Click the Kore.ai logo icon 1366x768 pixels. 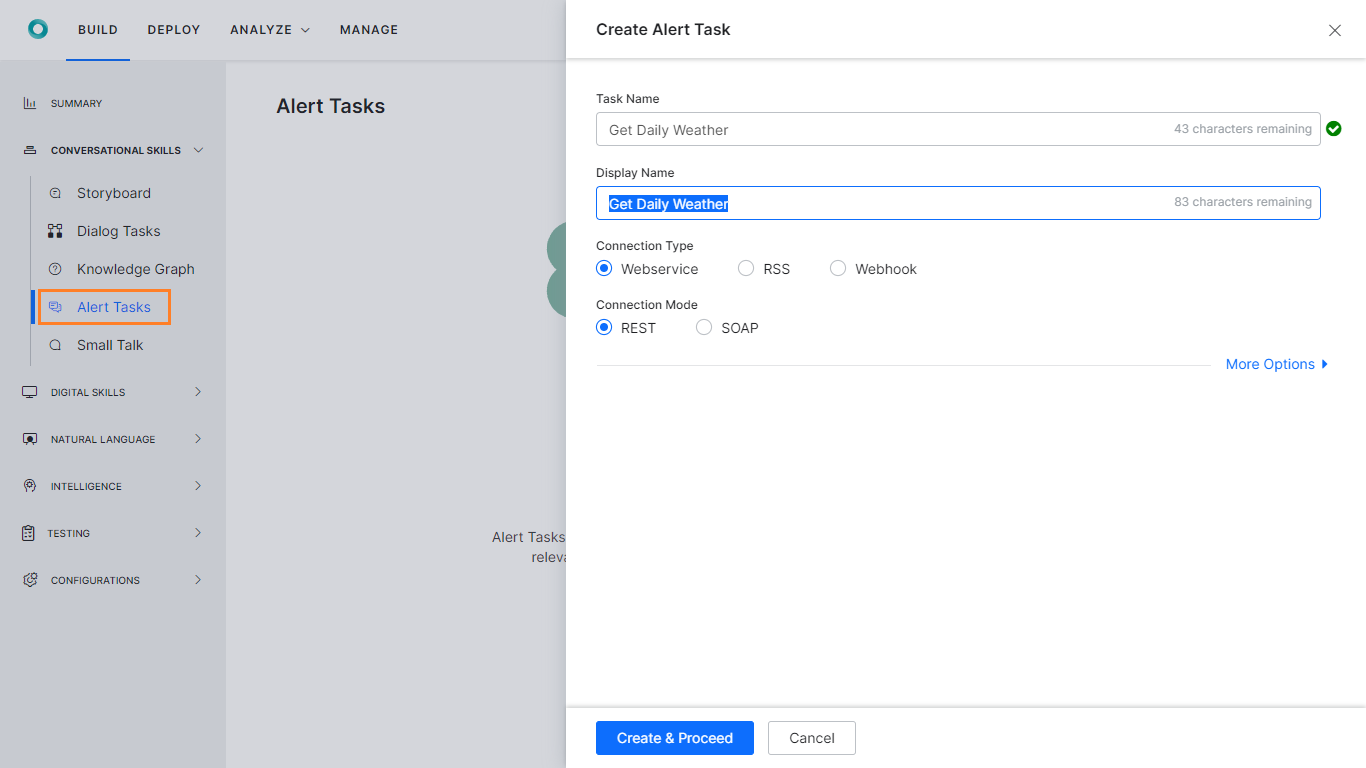38,29
